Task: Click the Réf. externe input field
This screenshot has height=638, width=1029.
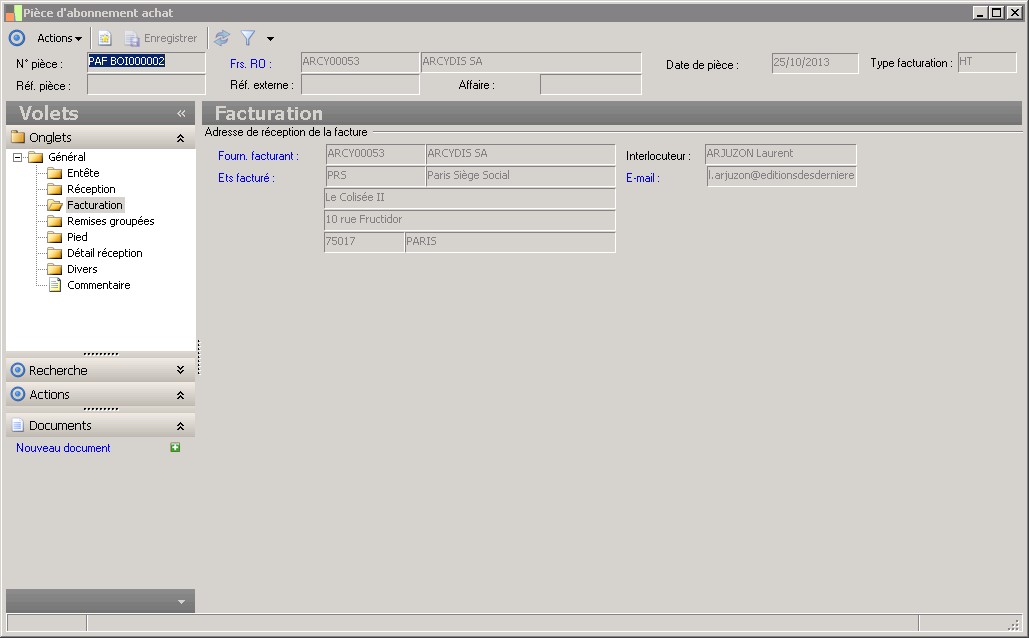Action: pyautogui.click(x=360, y=85)
